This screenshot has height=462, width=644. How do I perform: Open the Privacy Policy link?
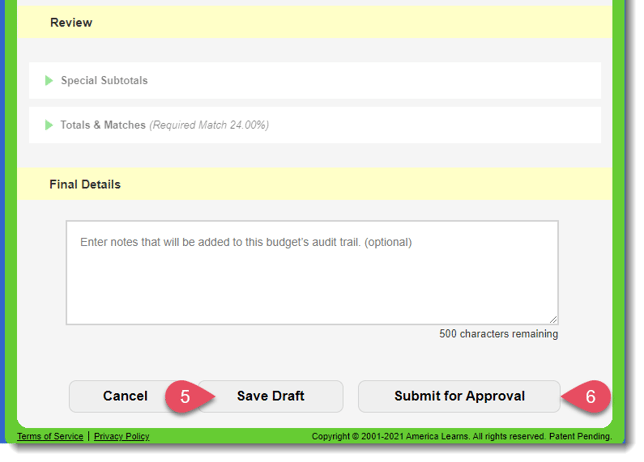121,436
